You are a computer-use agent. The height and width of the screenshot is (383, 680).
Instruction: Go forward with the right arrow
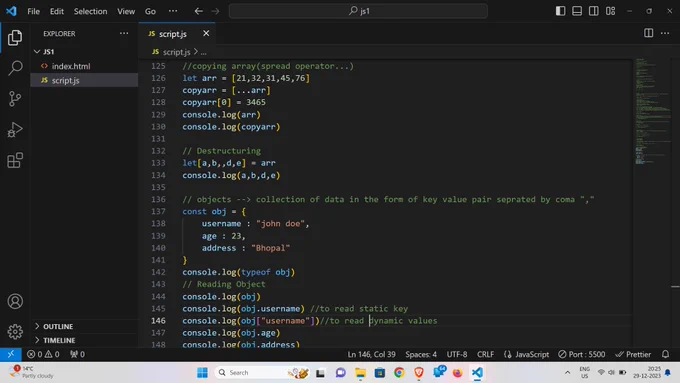[215, 11]
